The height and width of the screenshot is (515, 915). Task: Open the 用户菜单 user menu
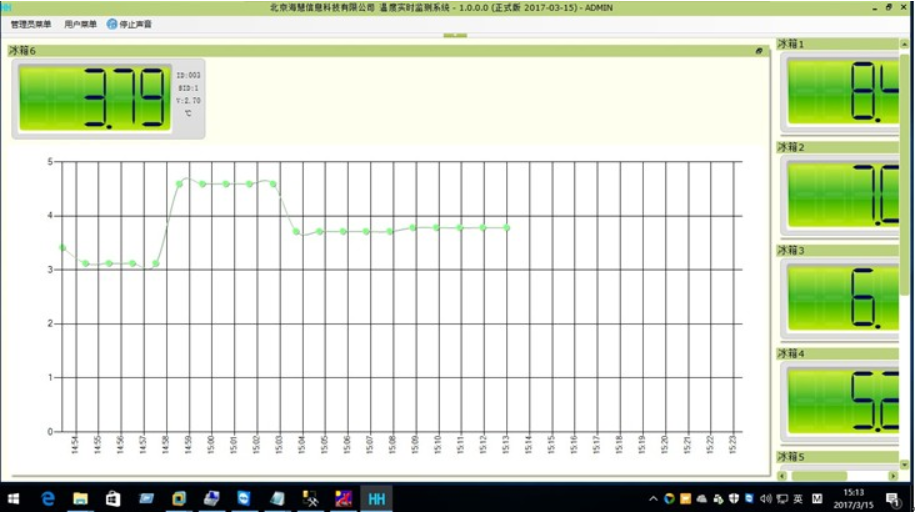[80, 24]
